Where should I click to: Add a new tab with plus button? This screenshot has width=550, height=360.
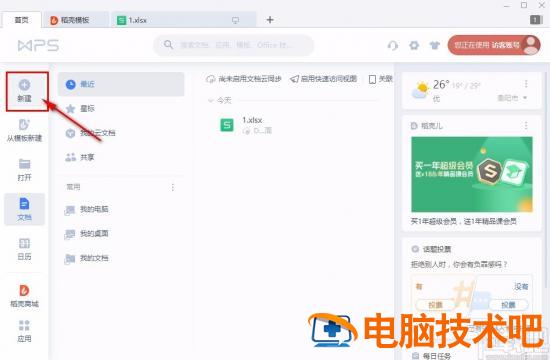(x=270, y=20)
